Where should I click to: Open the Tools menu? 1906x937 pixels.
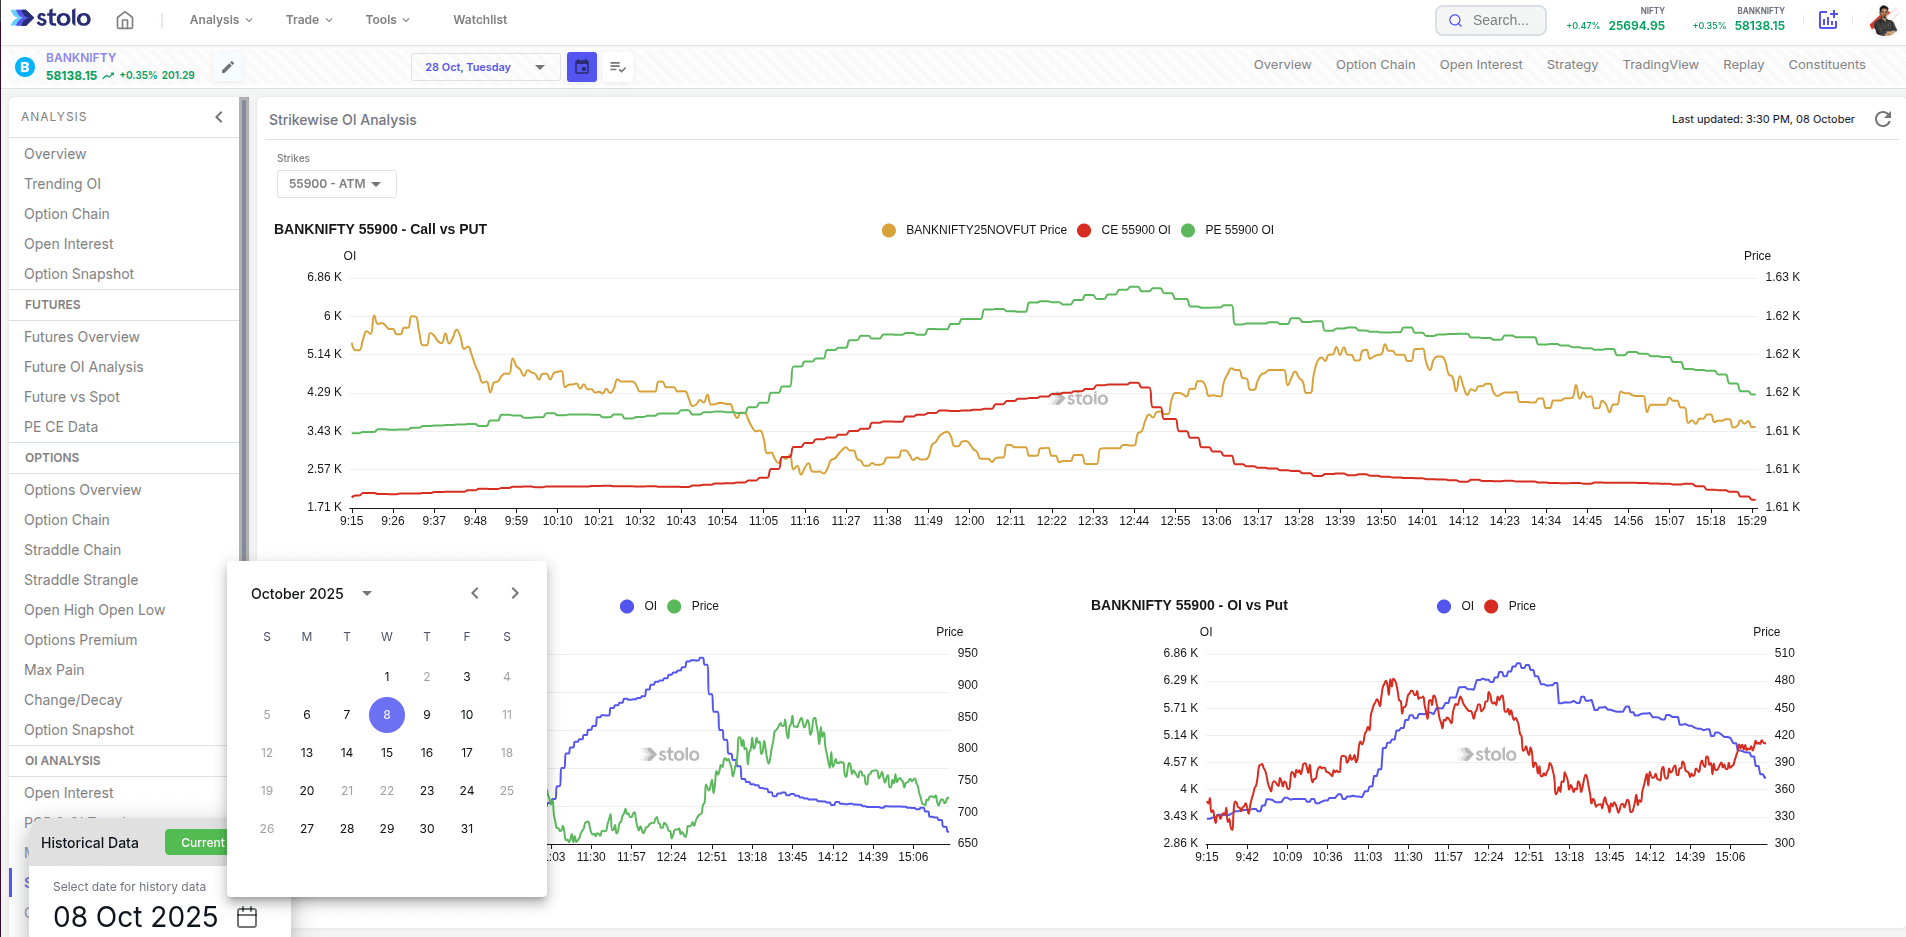(386, 19)
